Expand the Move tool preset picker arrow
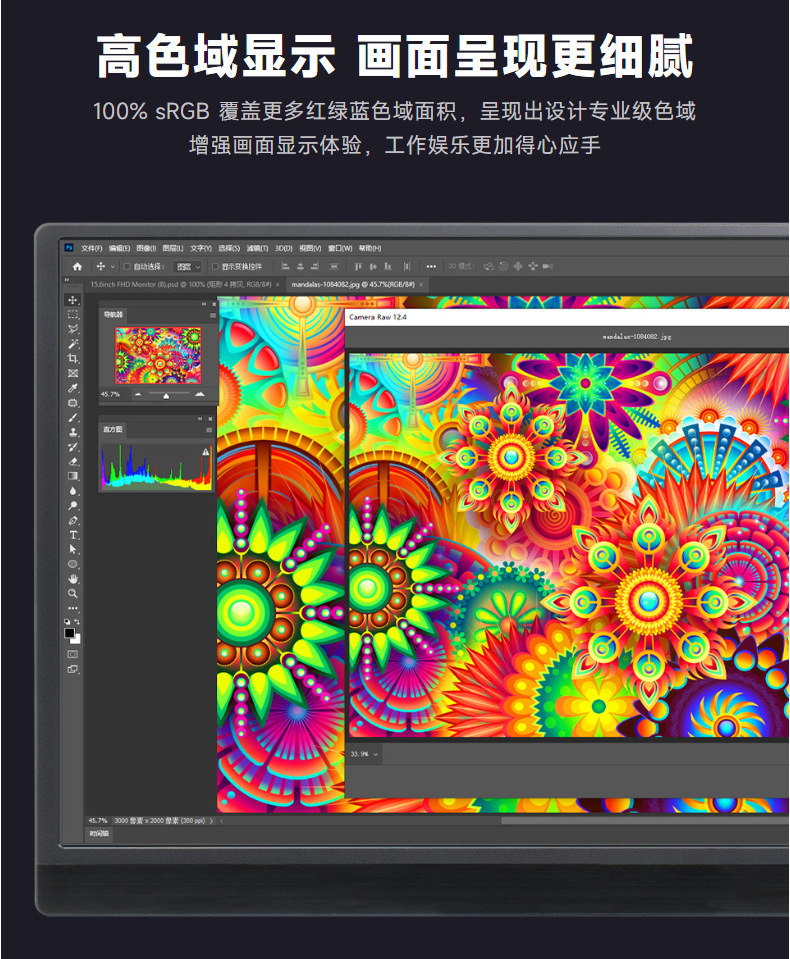The image size is (790, 959). pos(113,267)
